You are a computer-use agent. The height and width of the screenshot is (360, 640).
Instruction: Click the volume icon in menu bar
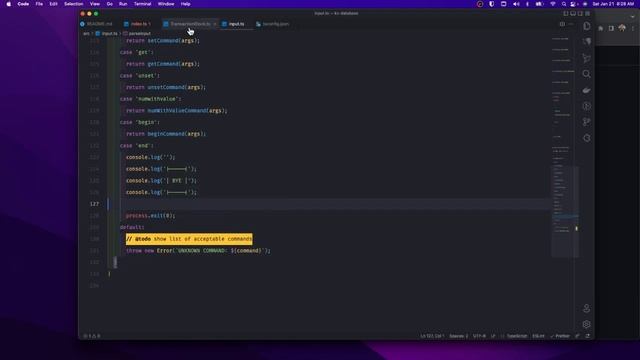(516, 4)
